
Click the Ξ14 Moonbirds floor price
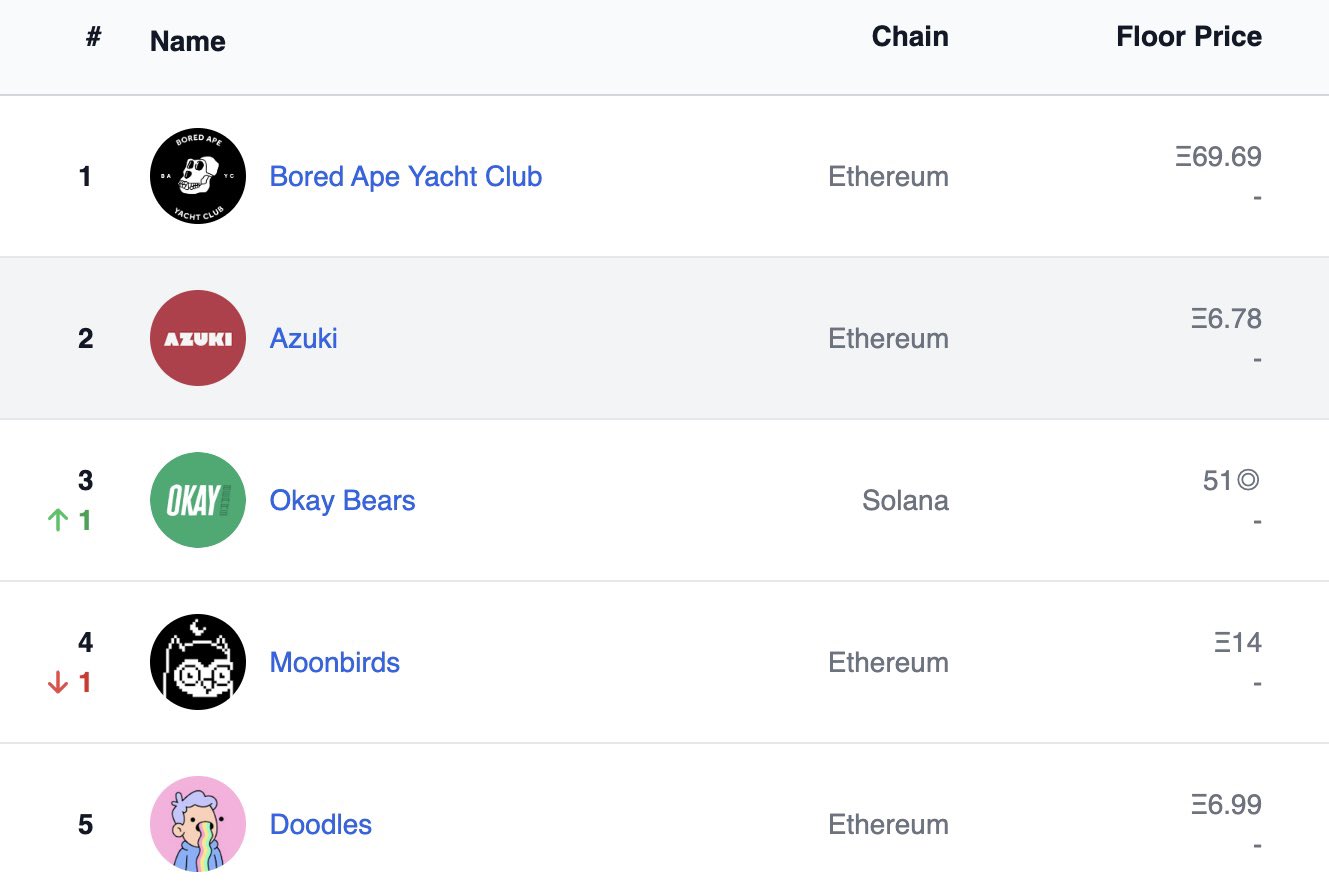(x=1238, y=643)
